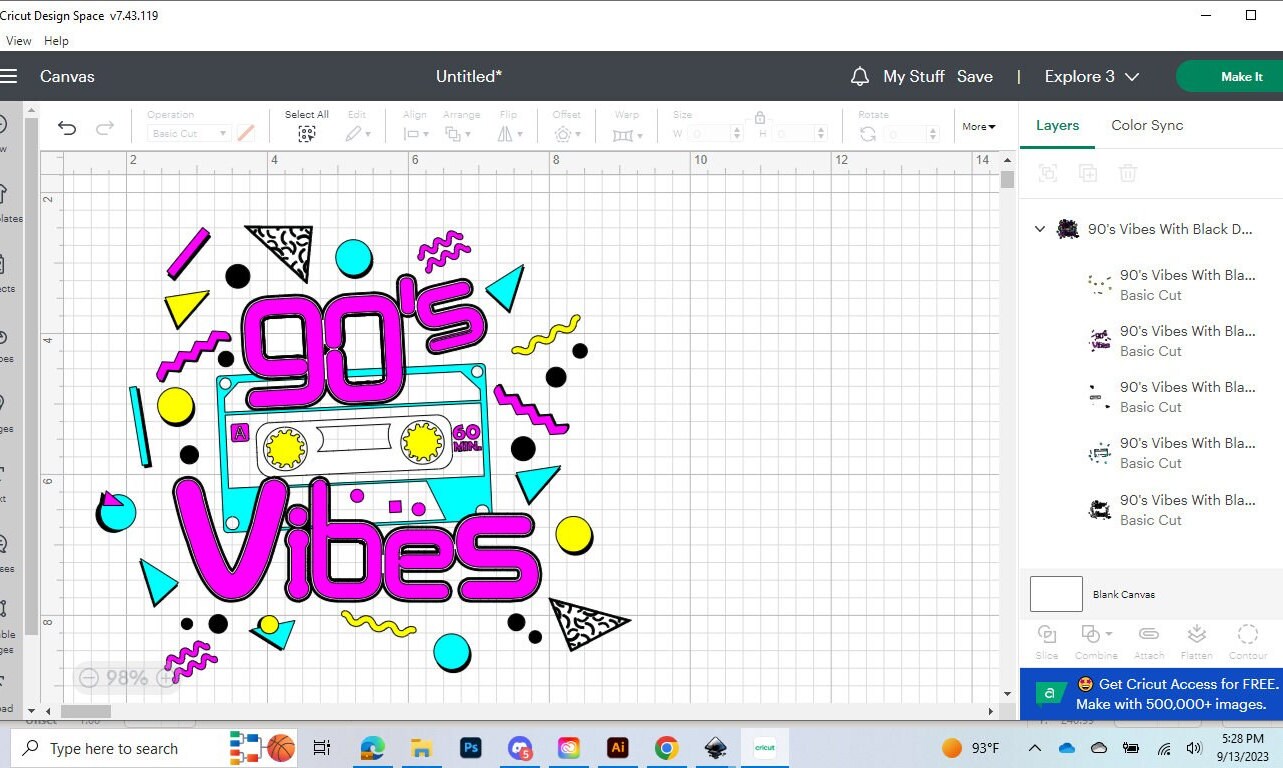Open the Explore 3 machine dropdown
1283x768 pixels.
pyautogui.click(x=1092, y=76)
